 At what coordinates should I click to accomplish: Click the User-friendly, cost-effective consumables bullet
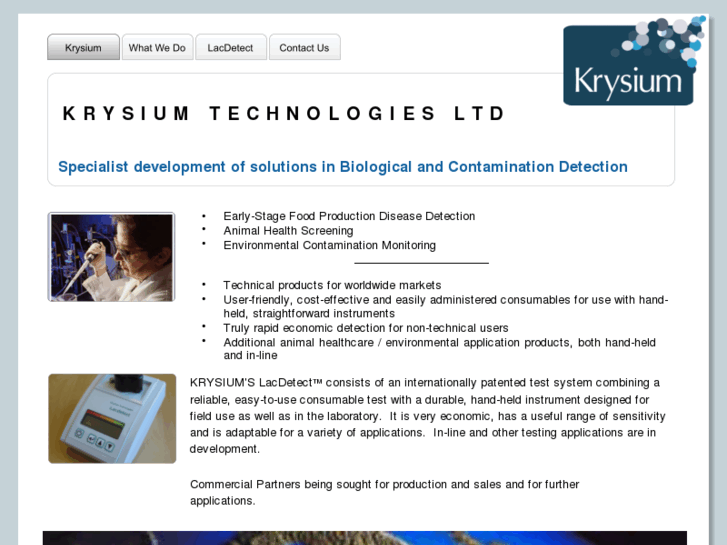click(446, 307)
